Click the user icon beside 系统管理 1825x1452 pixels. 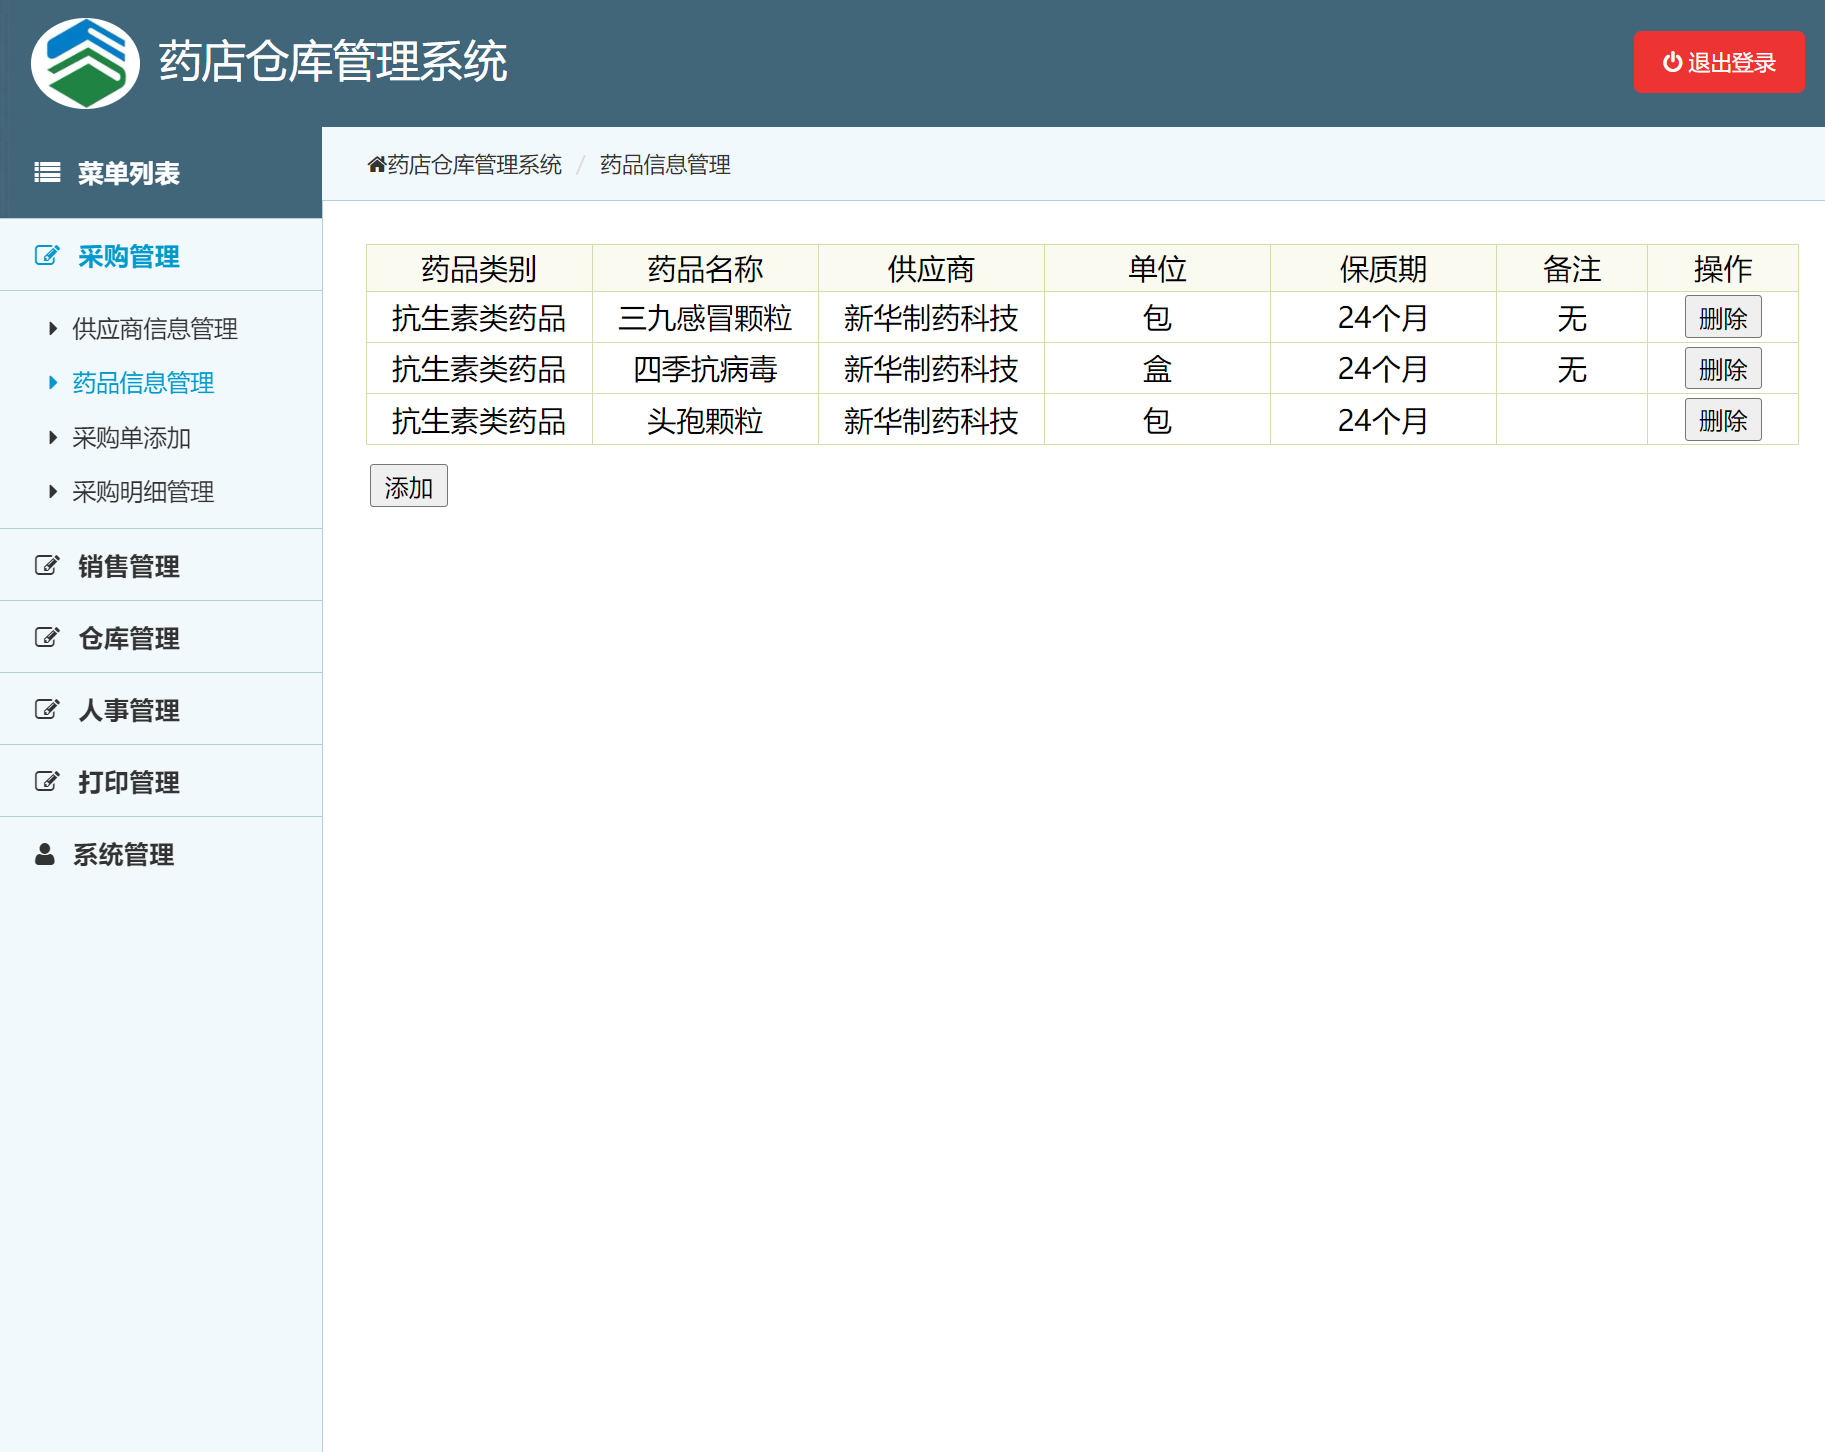pos(44,854)
